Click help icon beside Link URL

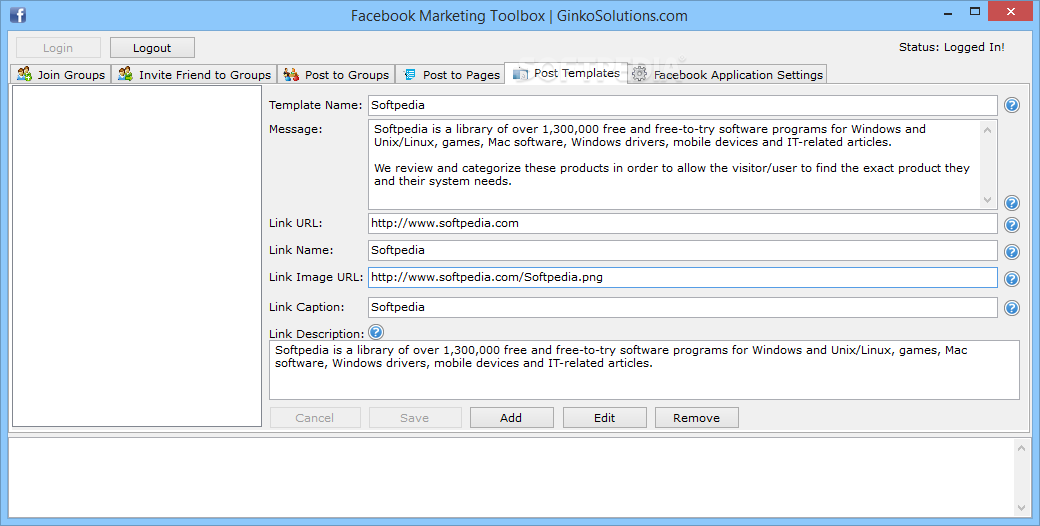tap(1011, 225)
